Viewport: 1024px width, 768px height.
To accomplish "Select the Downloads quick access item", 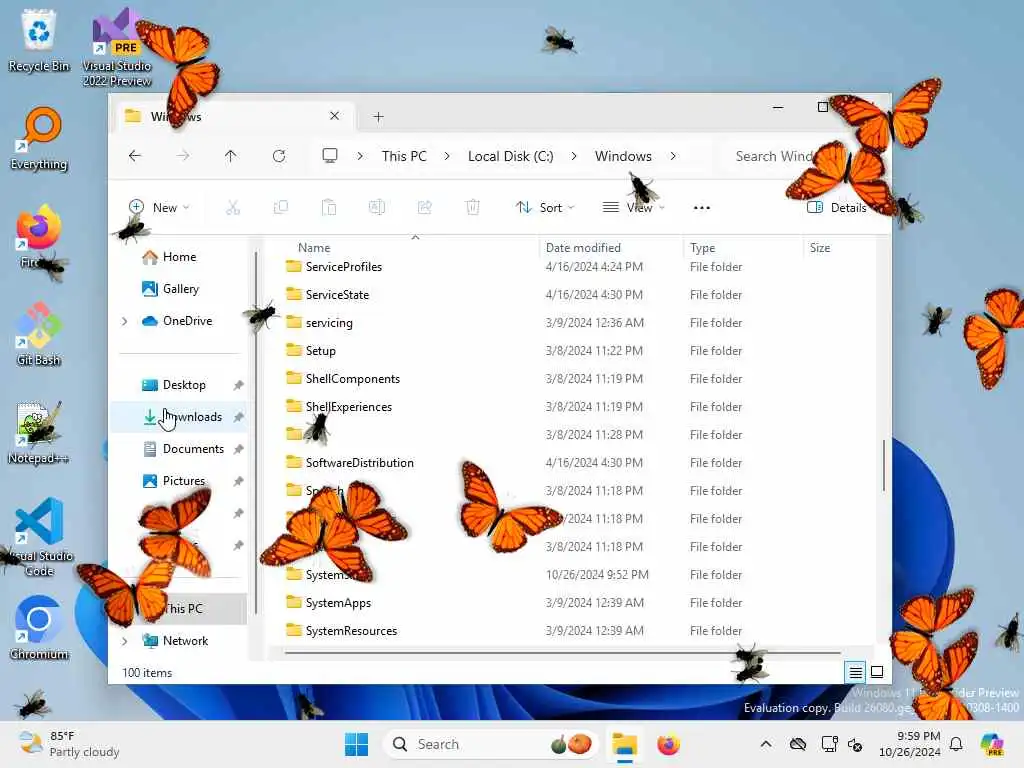I will tap(179, 417).
